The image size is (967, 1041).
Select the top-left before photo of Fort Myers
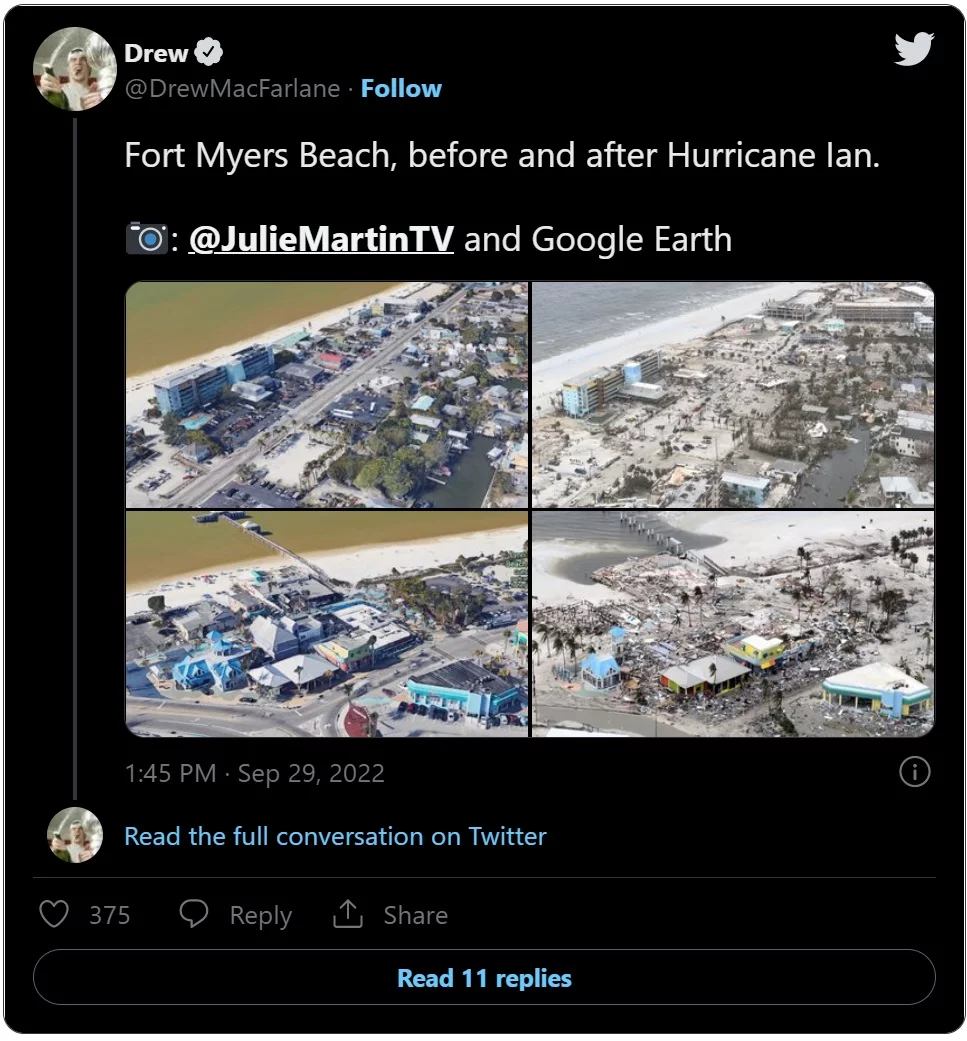(326, 394)
